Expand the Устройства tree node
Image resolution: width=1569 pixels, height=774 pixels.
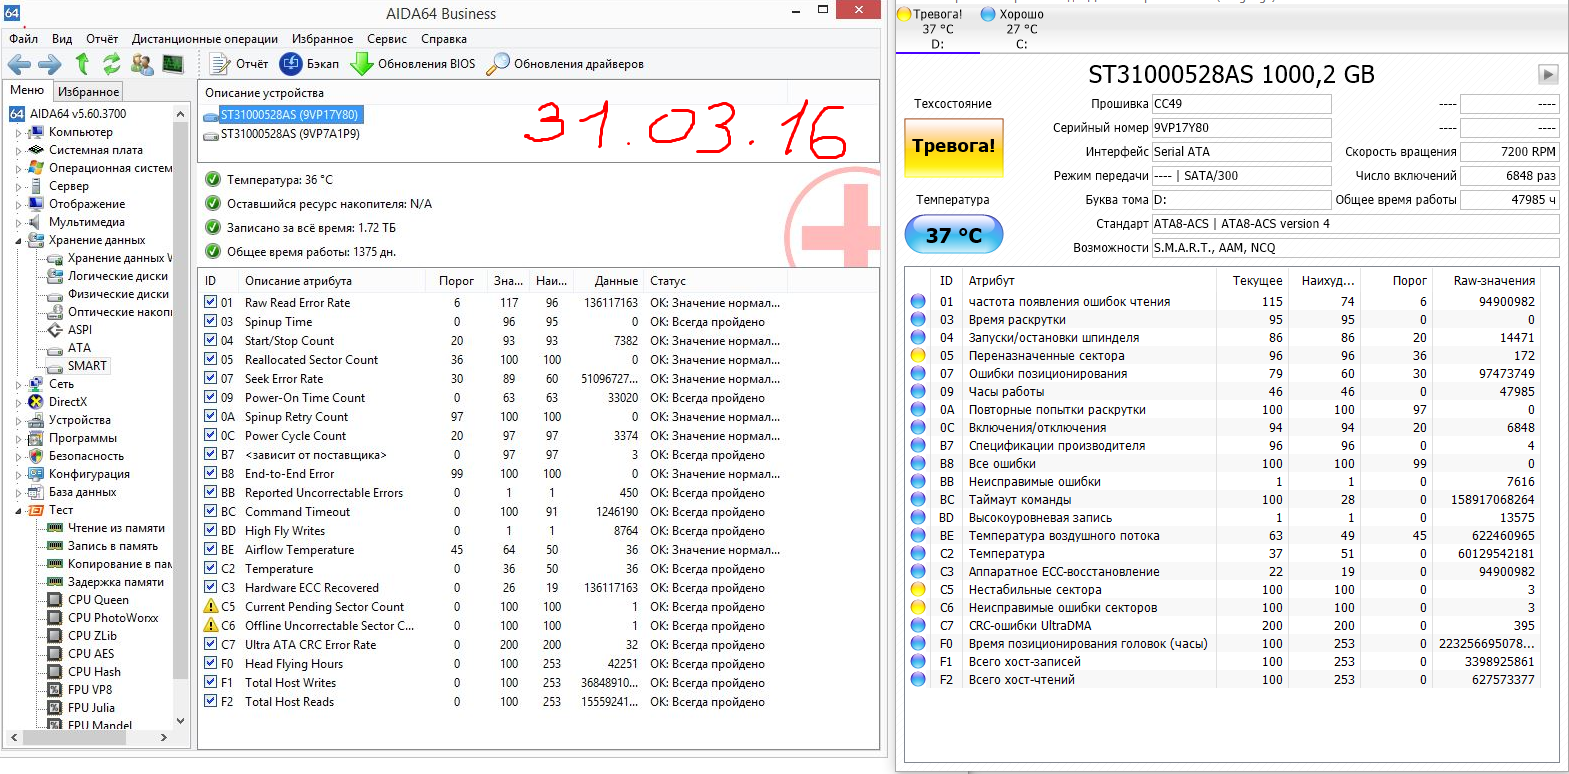[18, 420]
